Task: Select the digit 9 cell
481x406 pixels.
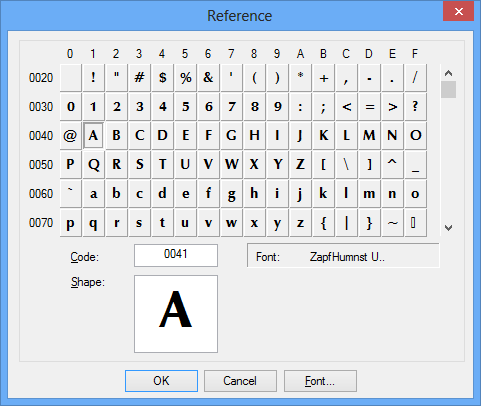Action: [277, 107]
